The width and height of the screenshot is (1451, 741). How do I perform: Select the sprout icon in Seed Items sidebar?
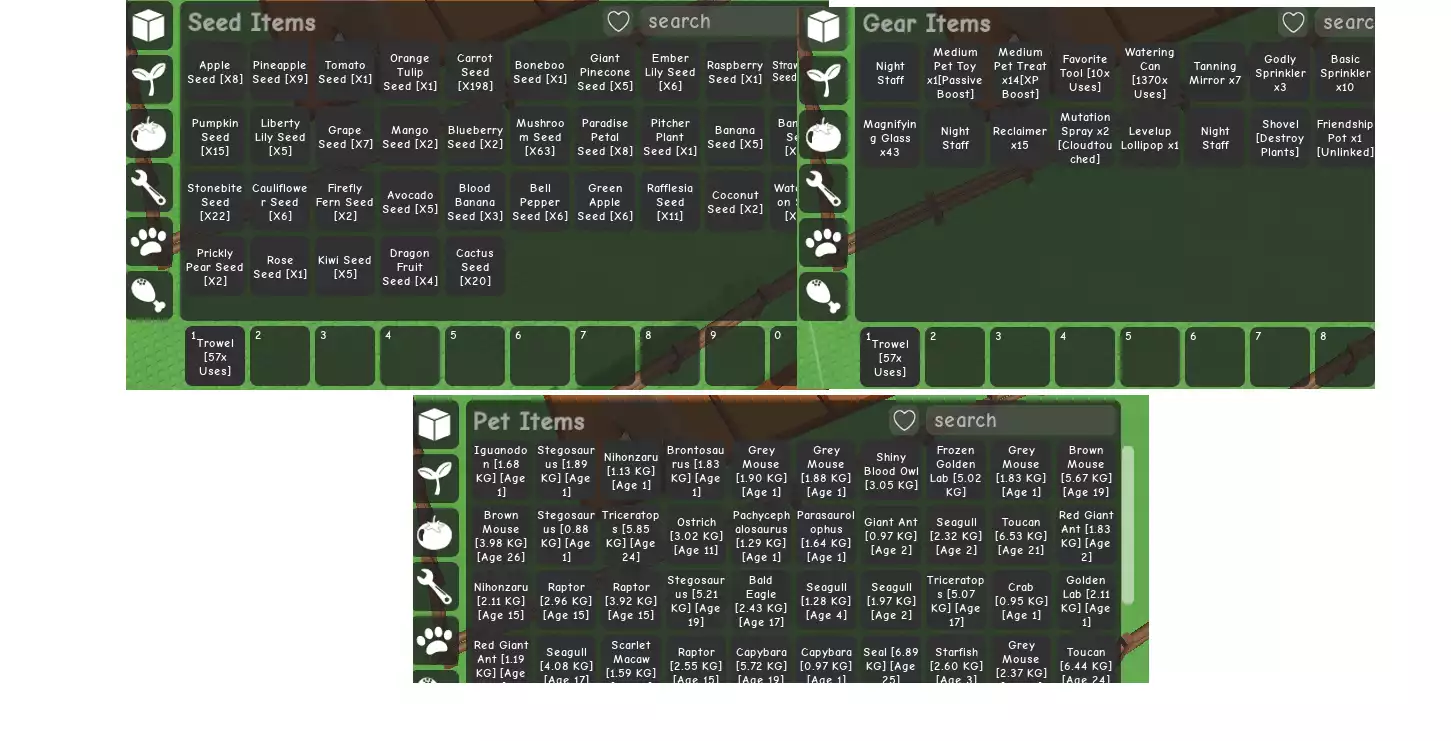[x=149, y=79]
